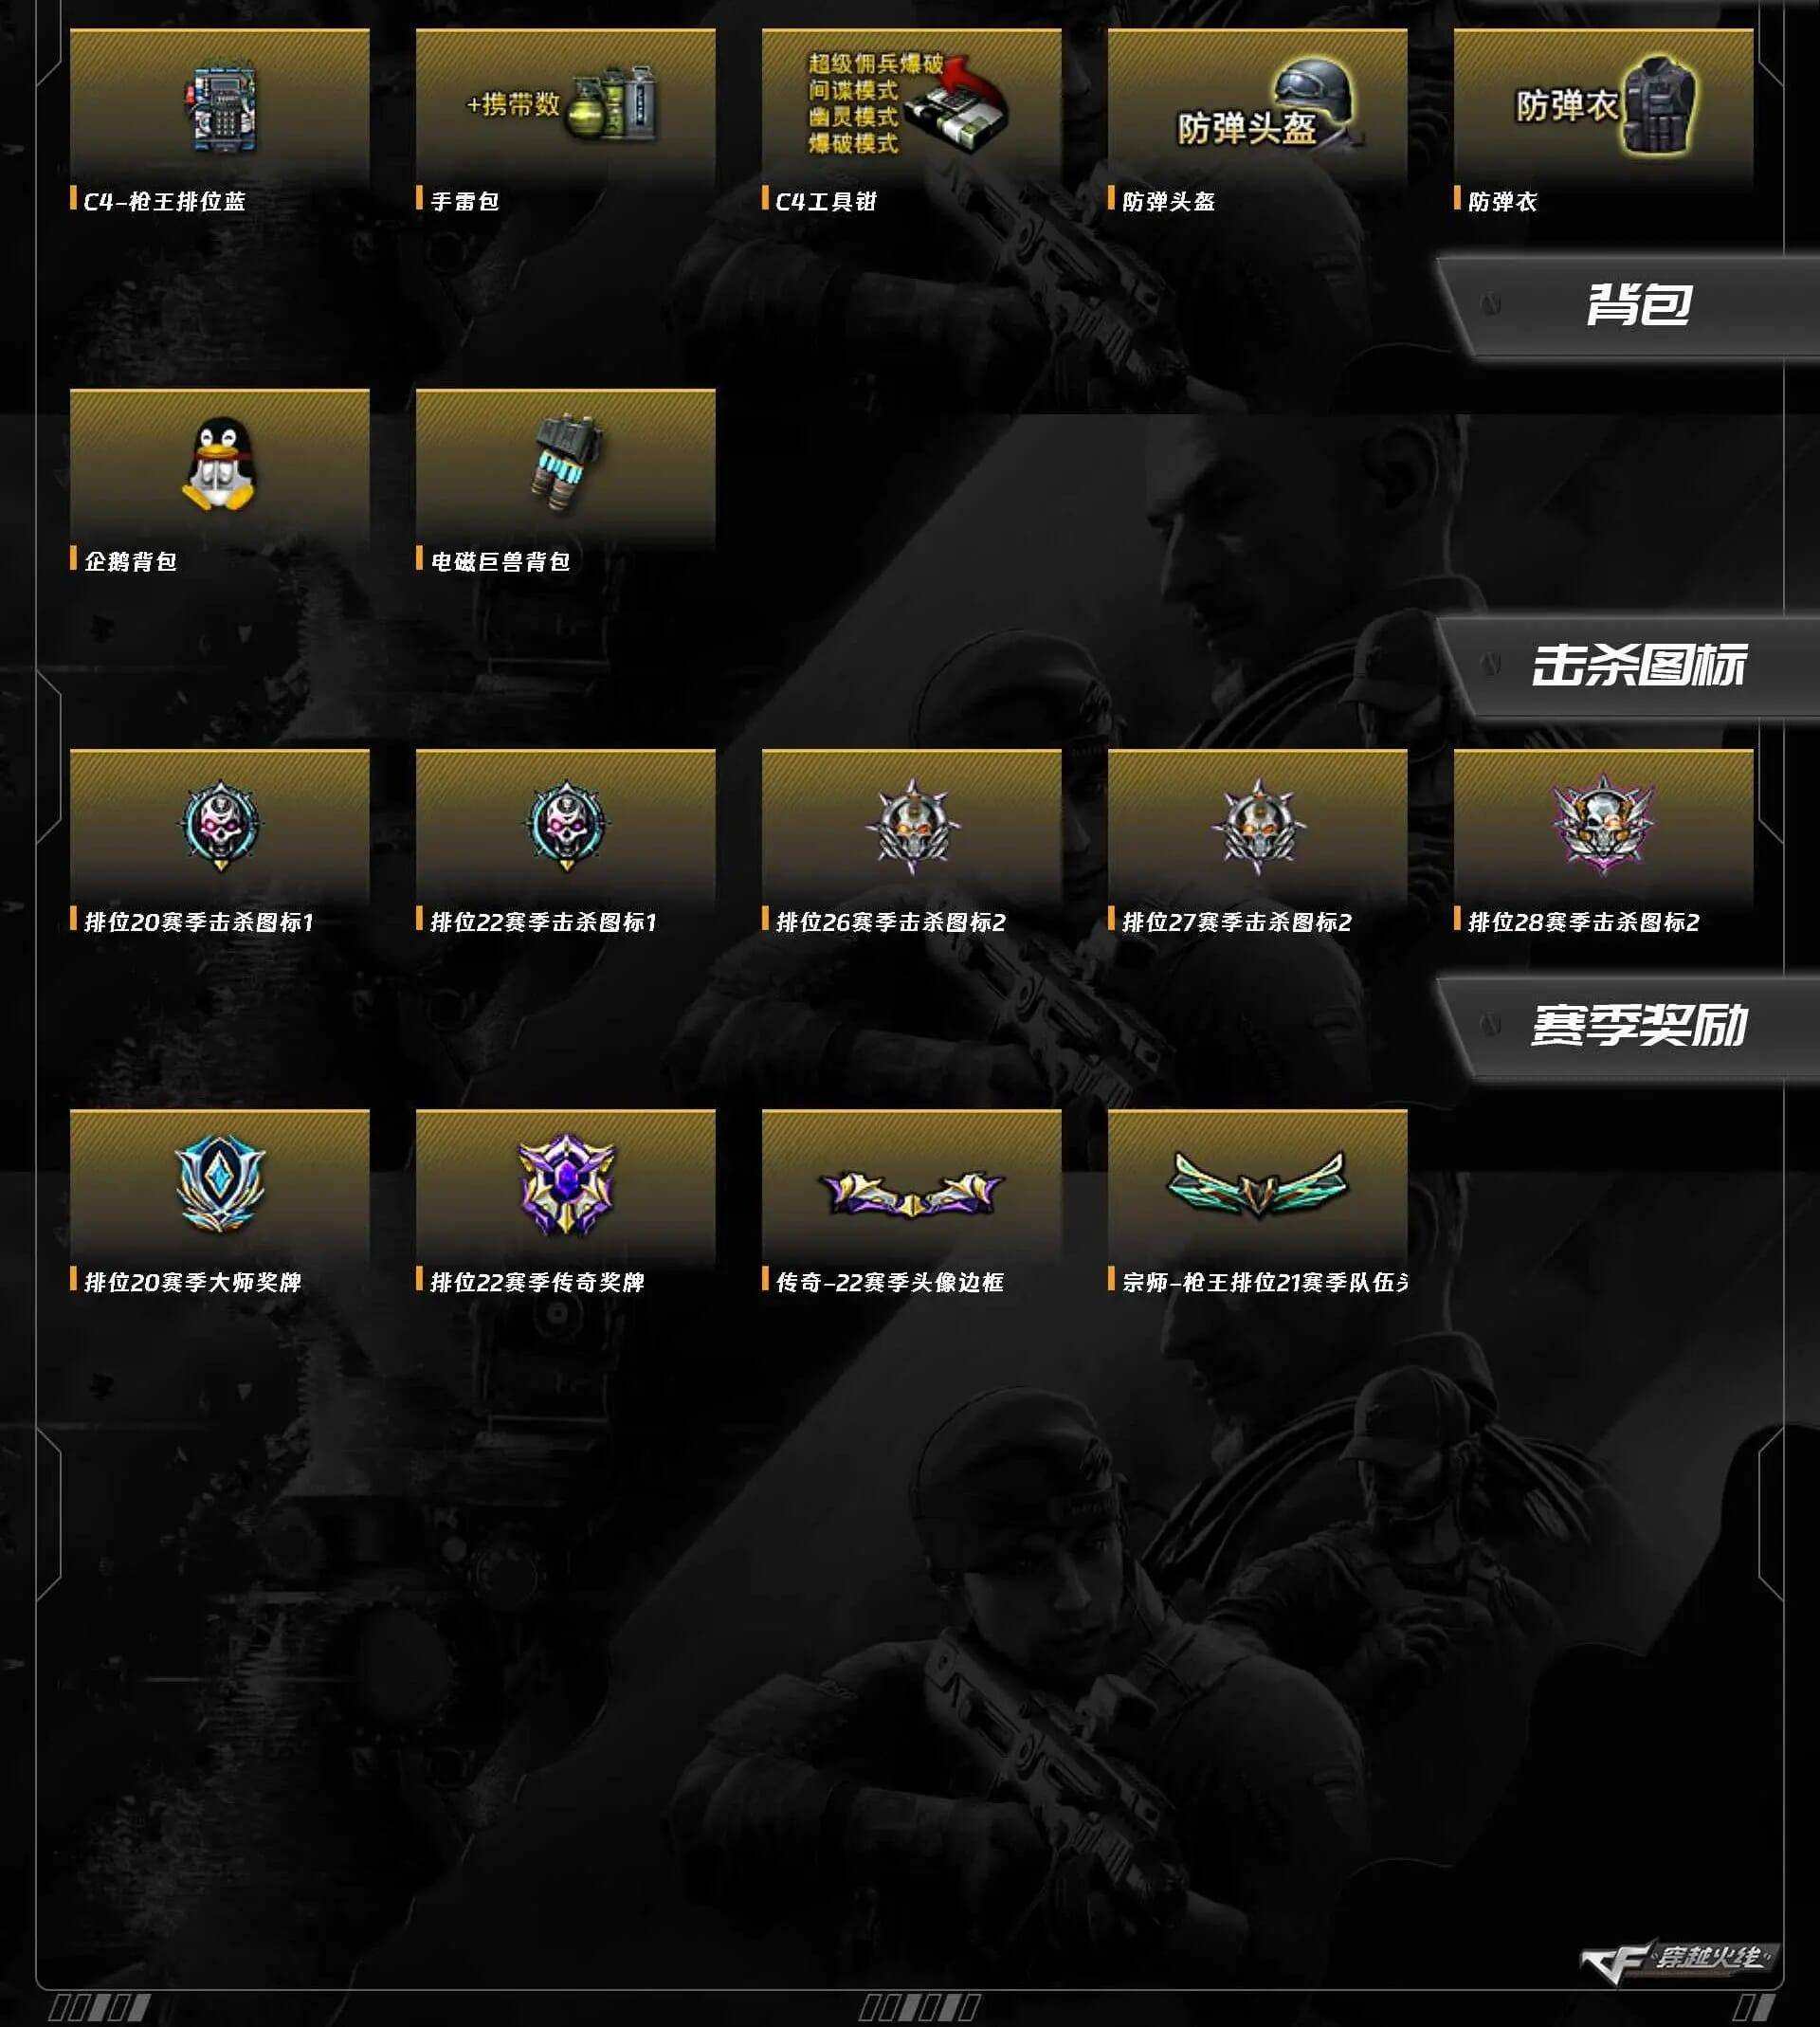1820x2027 pixels.
Task: Choose the 排位26赛季击杀图标2 kill icon
Action: click(912, 826)
